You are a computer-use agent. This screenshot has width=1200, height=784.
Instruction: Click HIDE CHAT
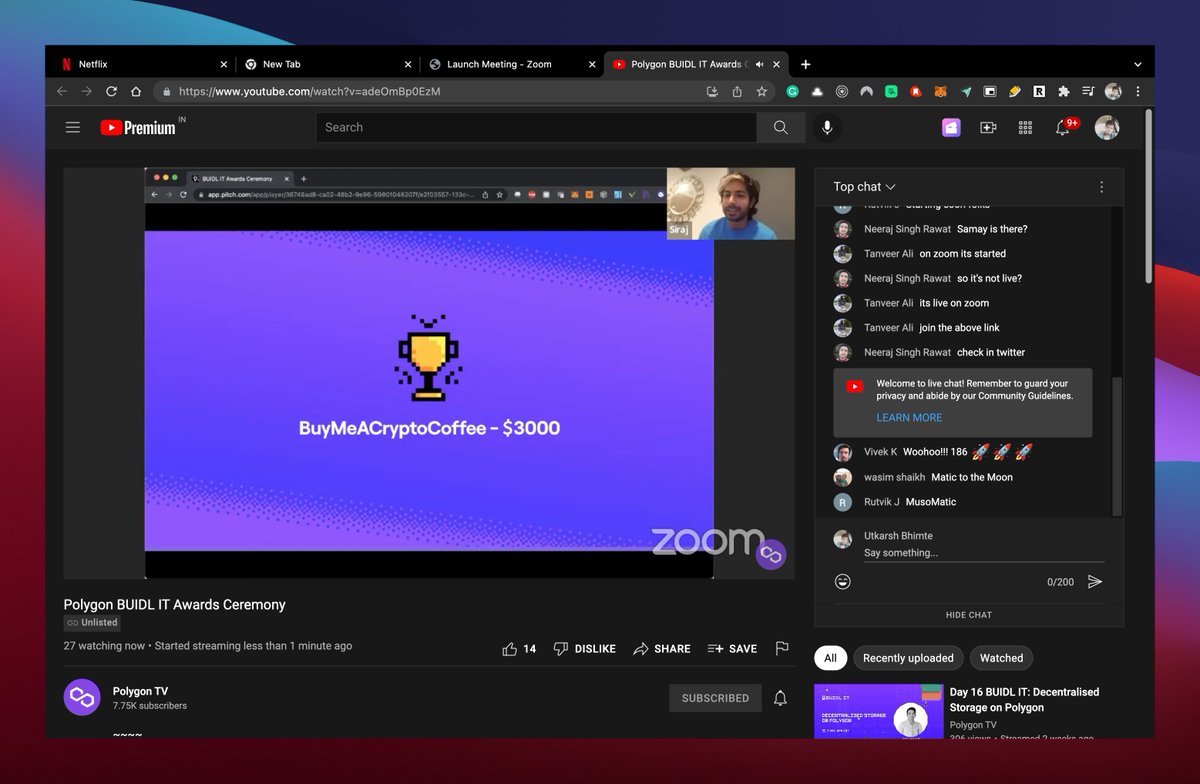(968, 615)
